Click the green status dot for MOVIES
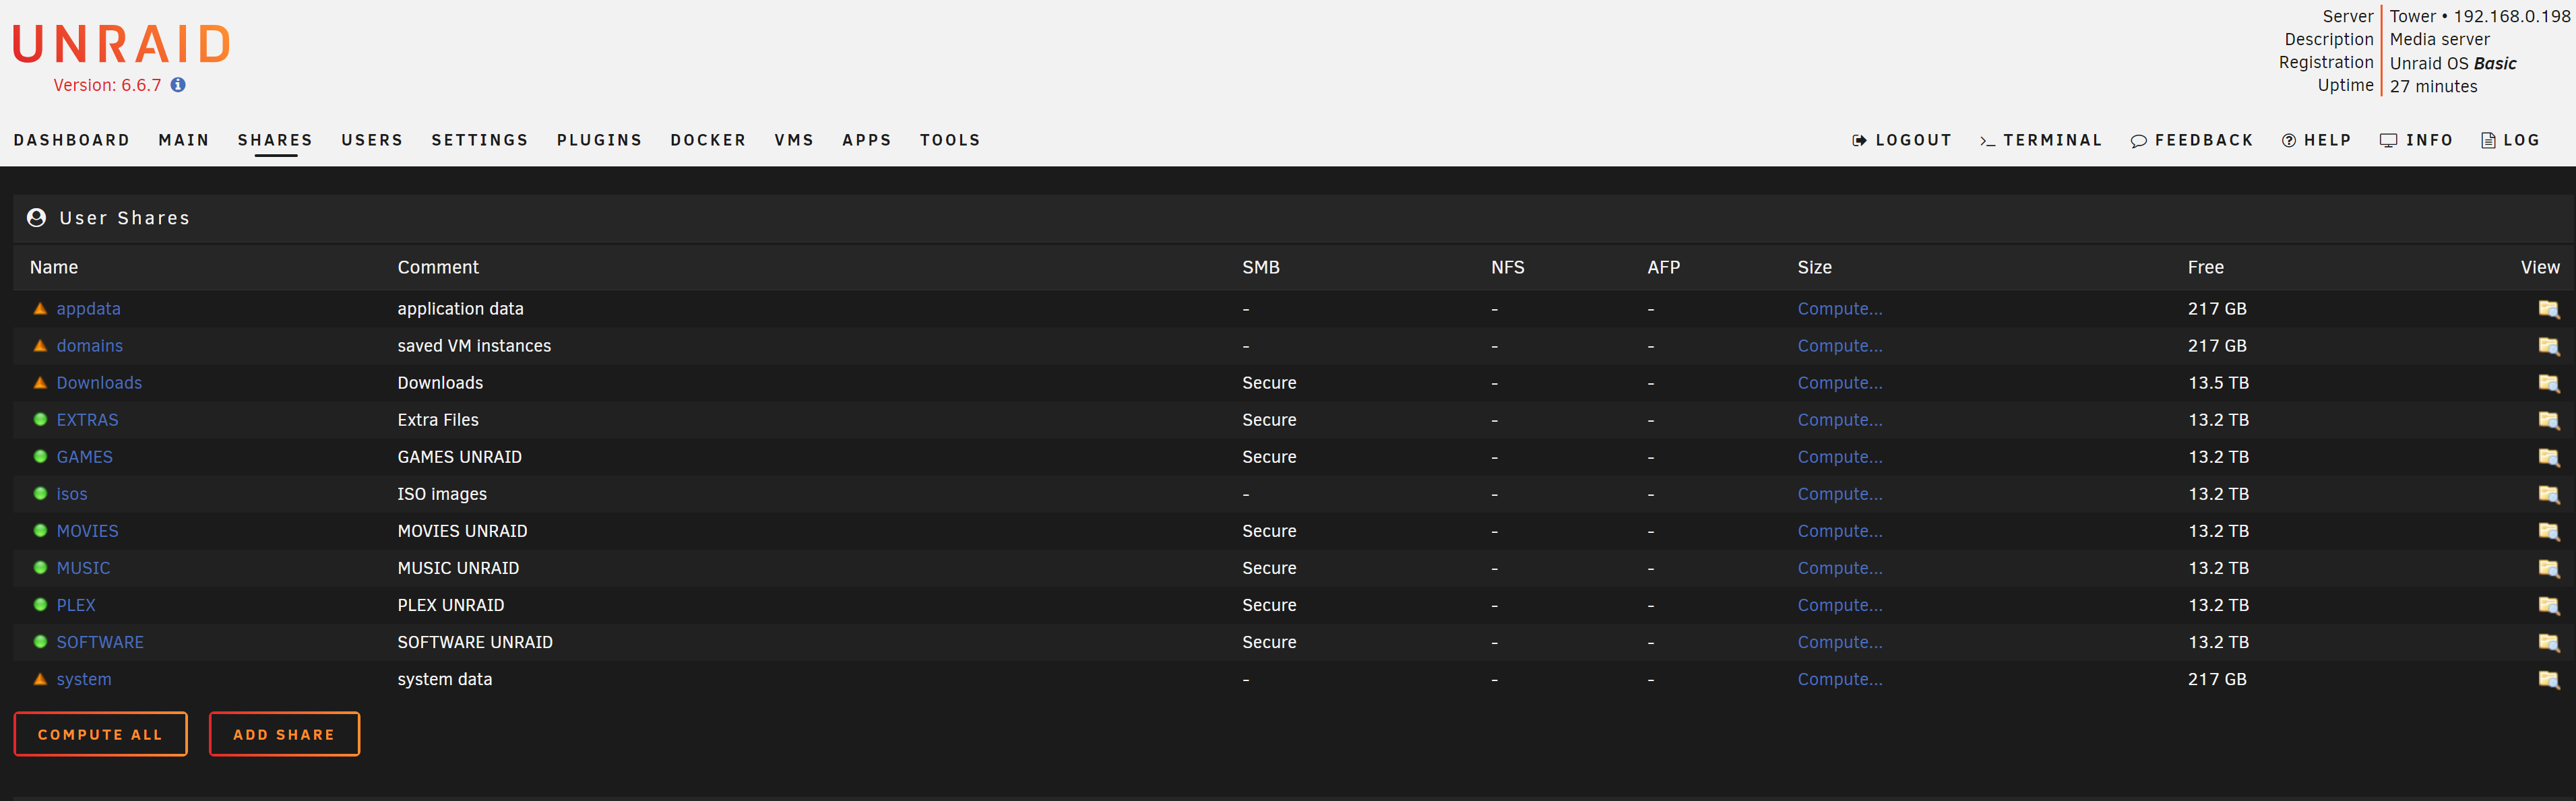Viewport: 2576px width, 801px height. coord(40,530)
